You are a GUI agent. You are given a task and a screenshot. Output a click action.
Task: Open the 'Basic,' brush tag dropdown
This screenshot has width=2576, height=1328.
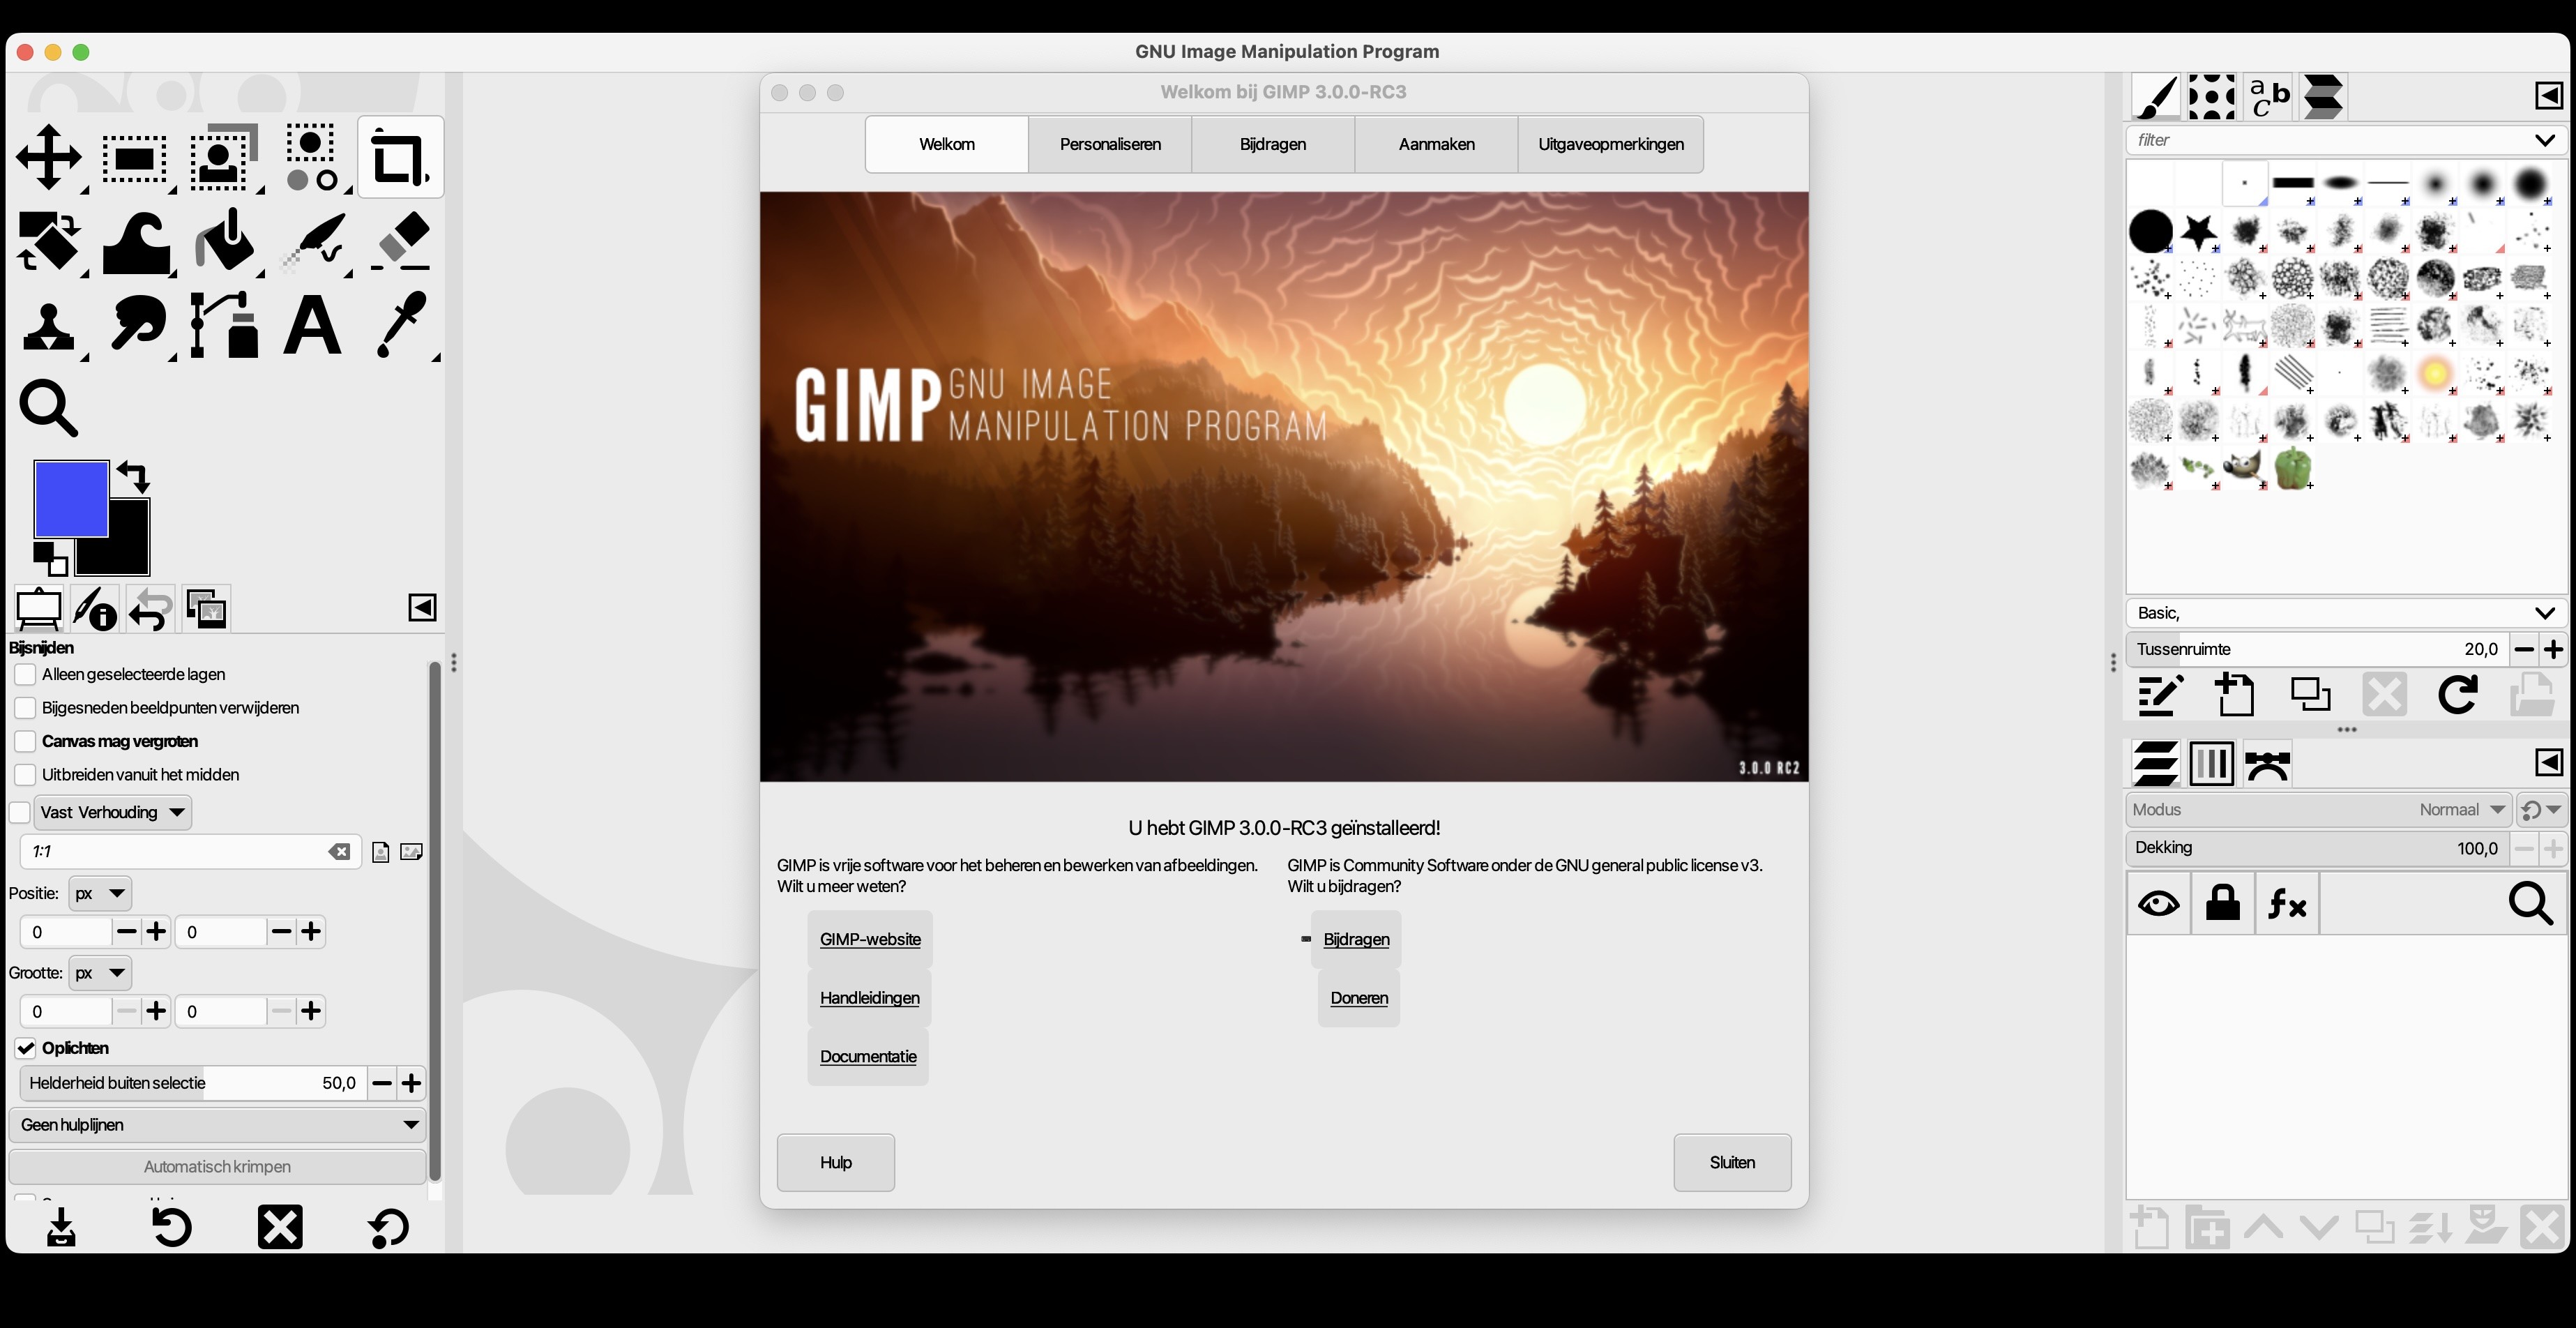(x=2344, y=613)
